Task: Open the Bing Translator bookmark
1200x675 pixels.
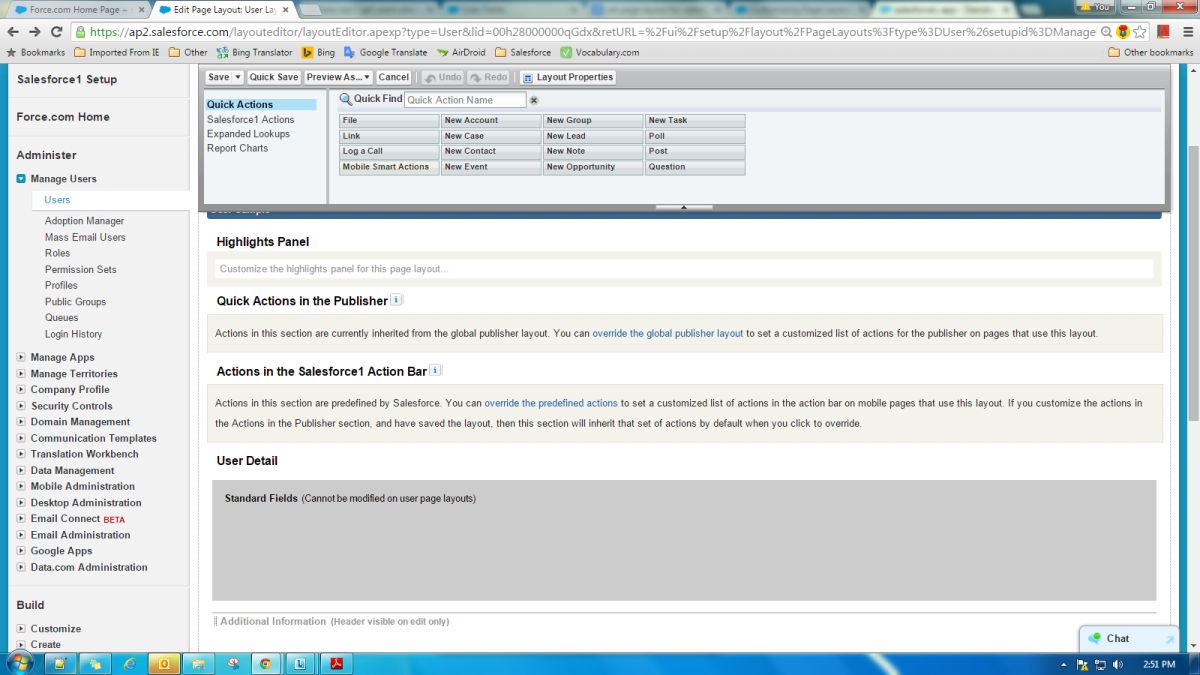Action: pos(253,52)
